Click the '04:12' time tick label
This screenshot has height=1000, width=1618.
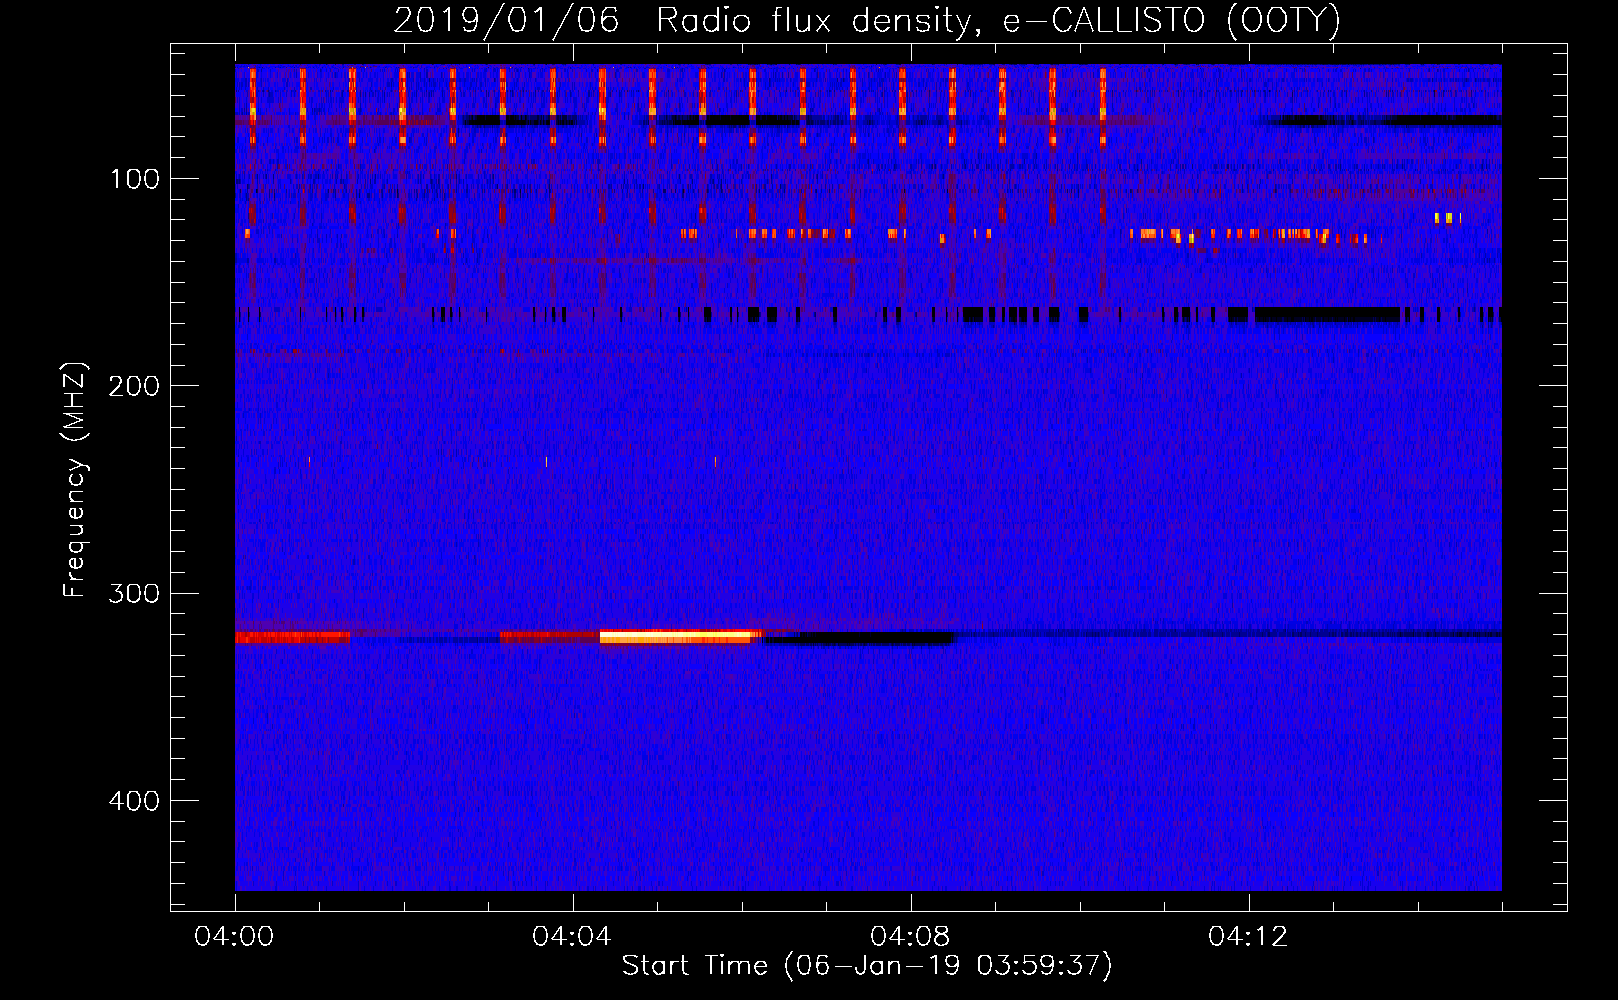(x=1248, y=937)
